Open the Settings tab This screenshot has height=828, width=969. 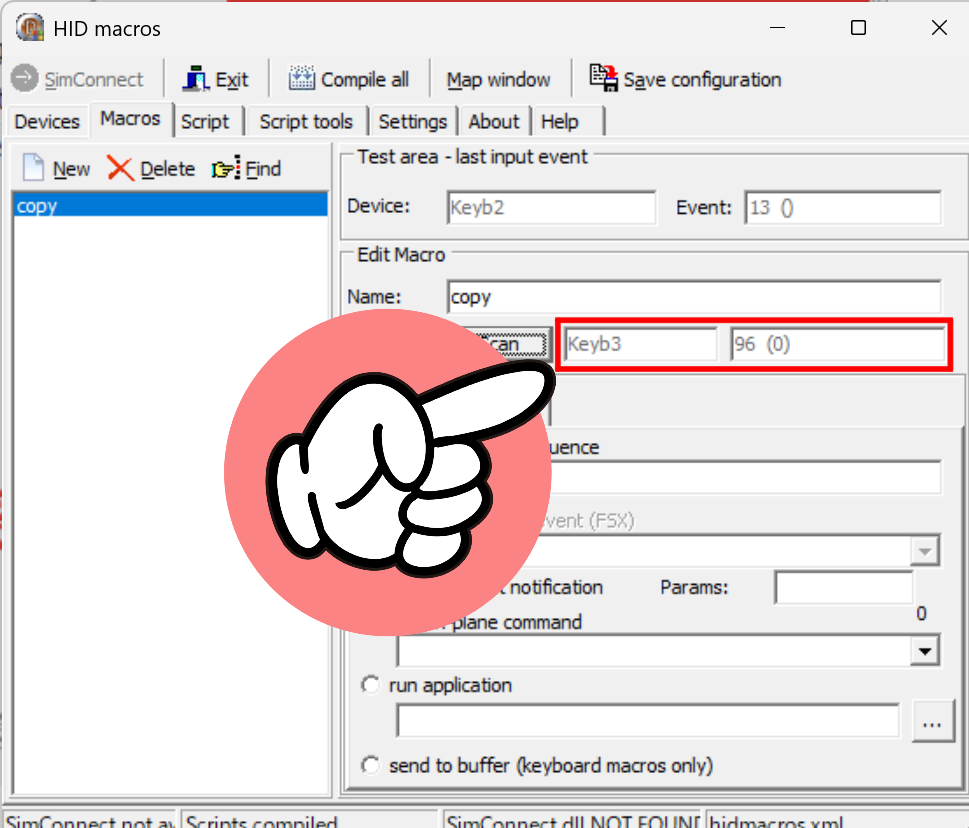412,122
